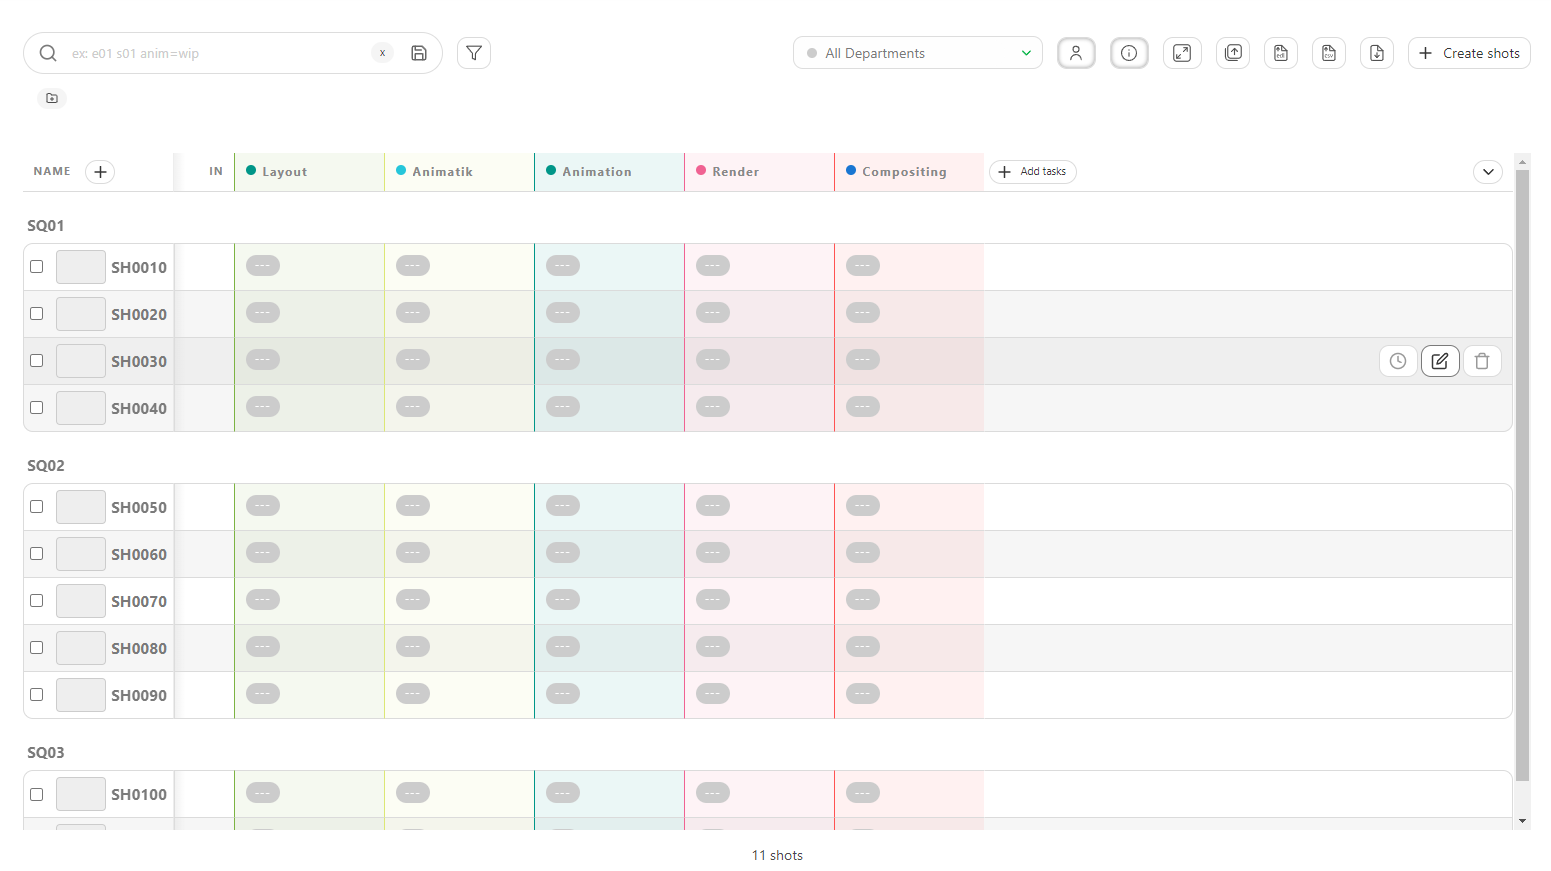Clear the search field with the x button
Viewport: 1551px width, 871px height.
click(x=382, y=53)
